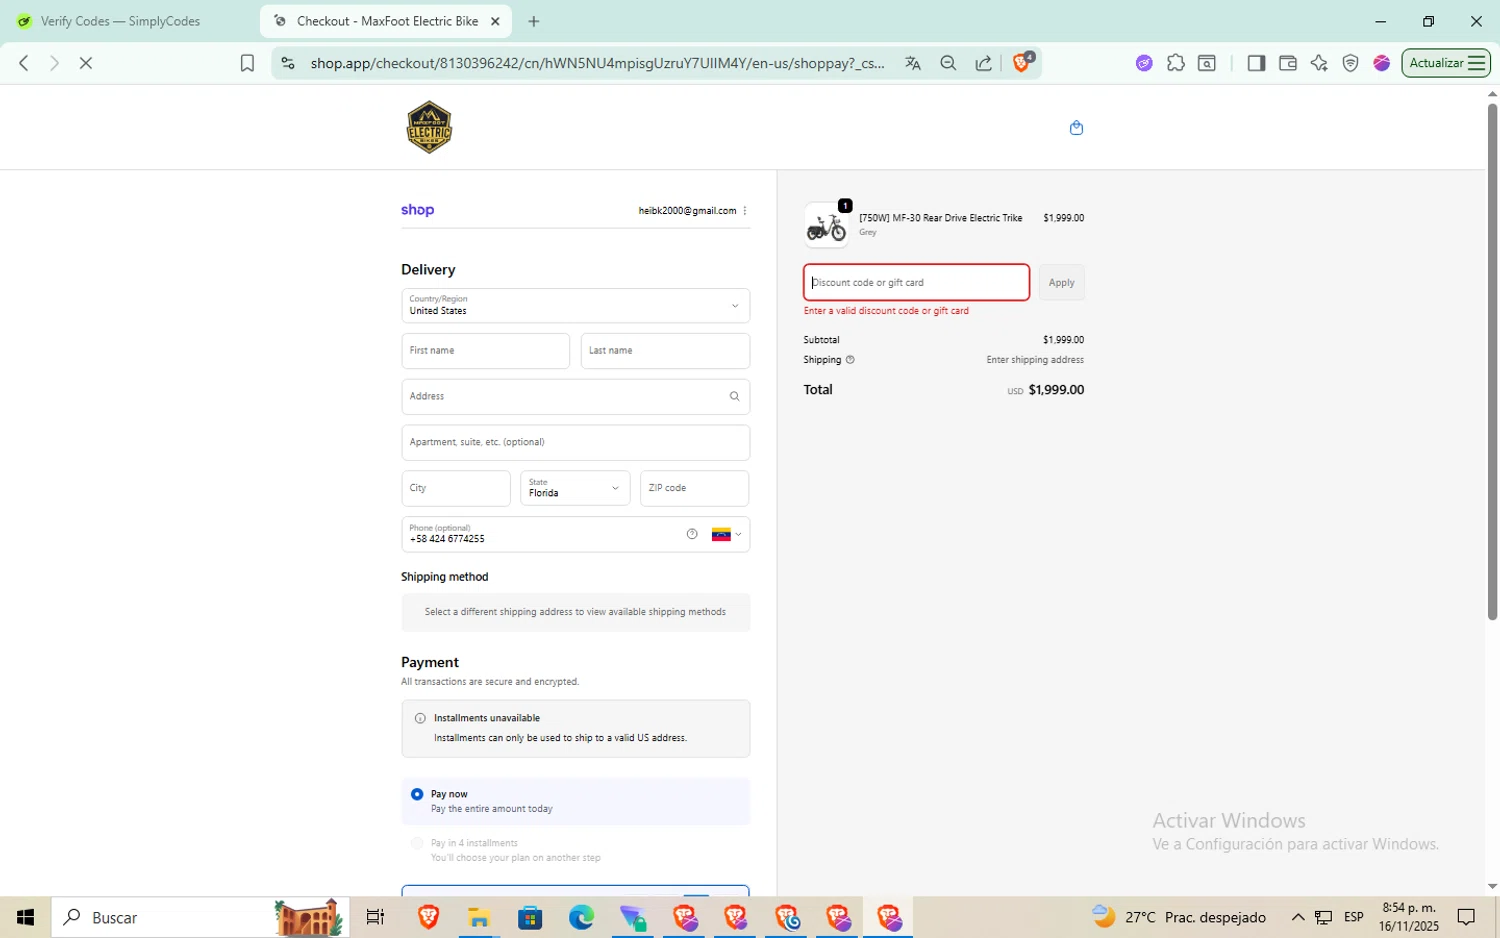Image resolution: width=1500 pixels, height=938 pixels.
Task: Click the clock and date on taskbar
Action: click(1408, 917)
